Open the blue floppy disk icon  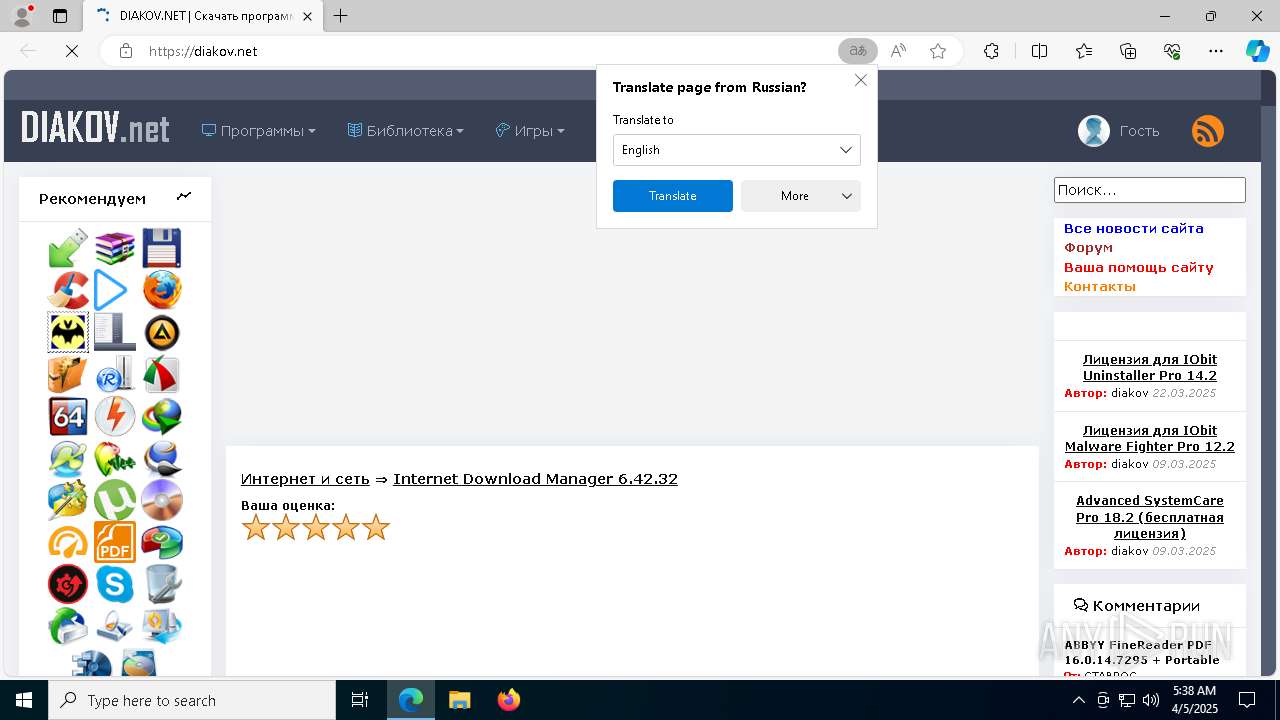pyautogui.click(x=161, y=248)
